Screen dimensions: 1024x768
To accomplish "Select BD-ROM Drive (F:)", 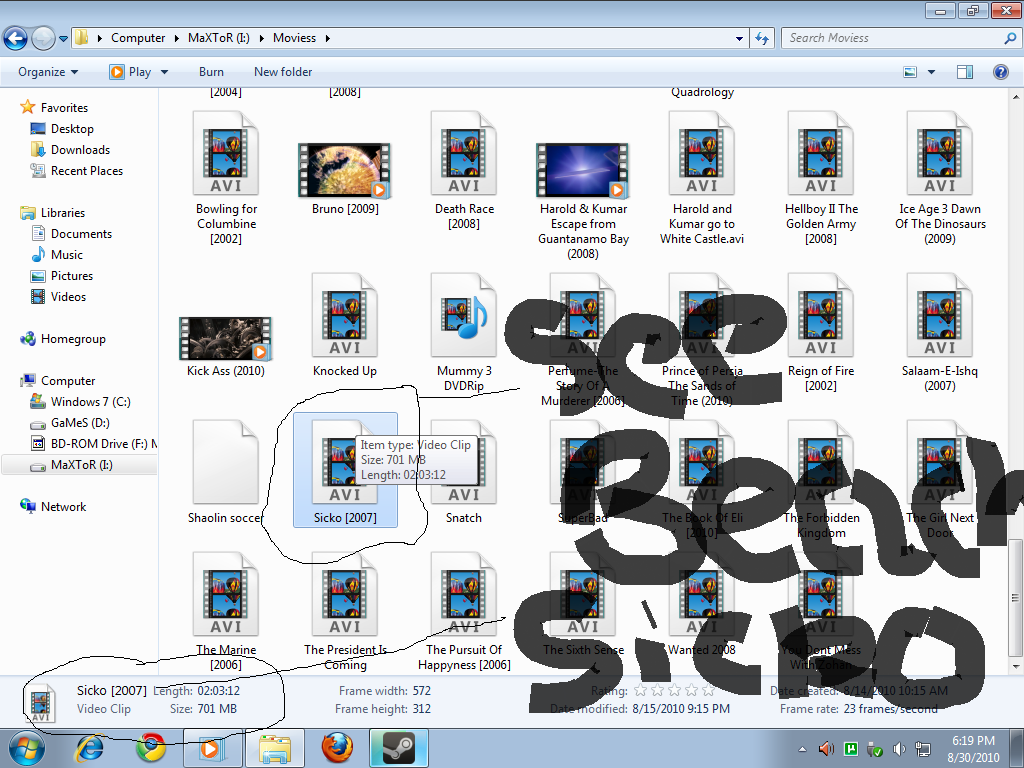I will (x=95, y=443).
